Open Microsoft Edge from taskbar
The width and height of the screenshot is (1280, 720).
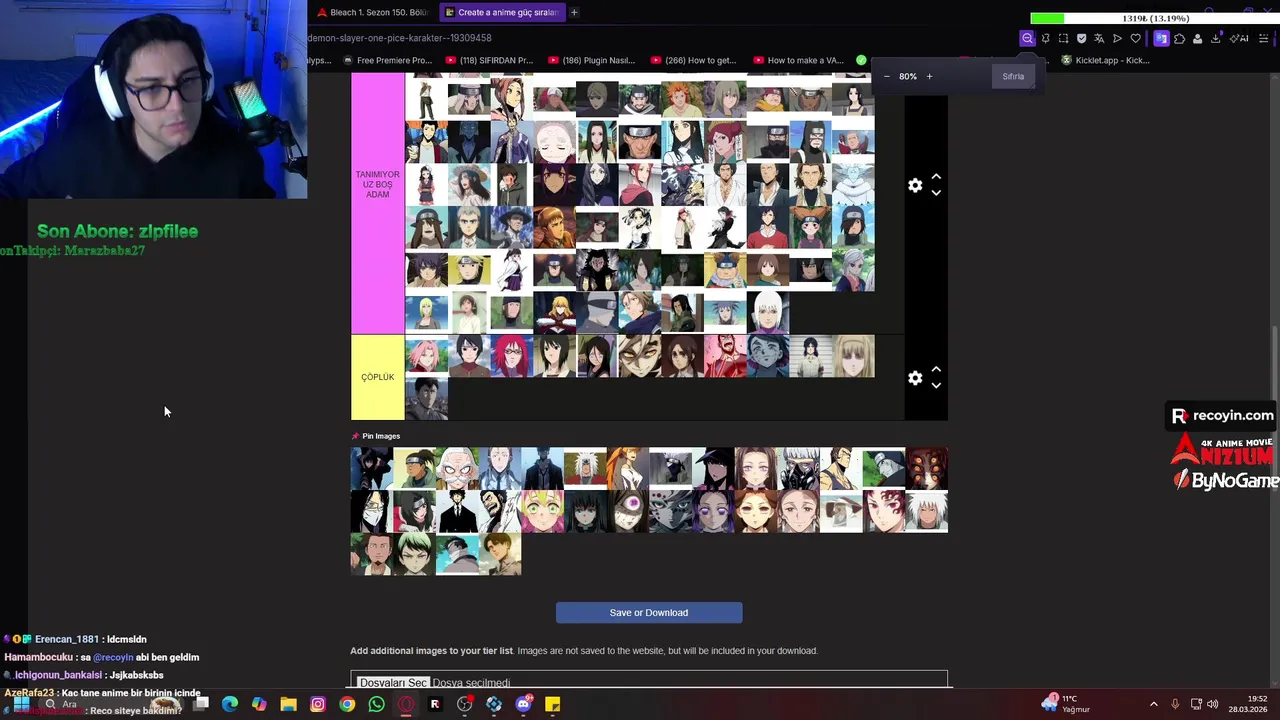pyautogui.click(x=230, y=704)
